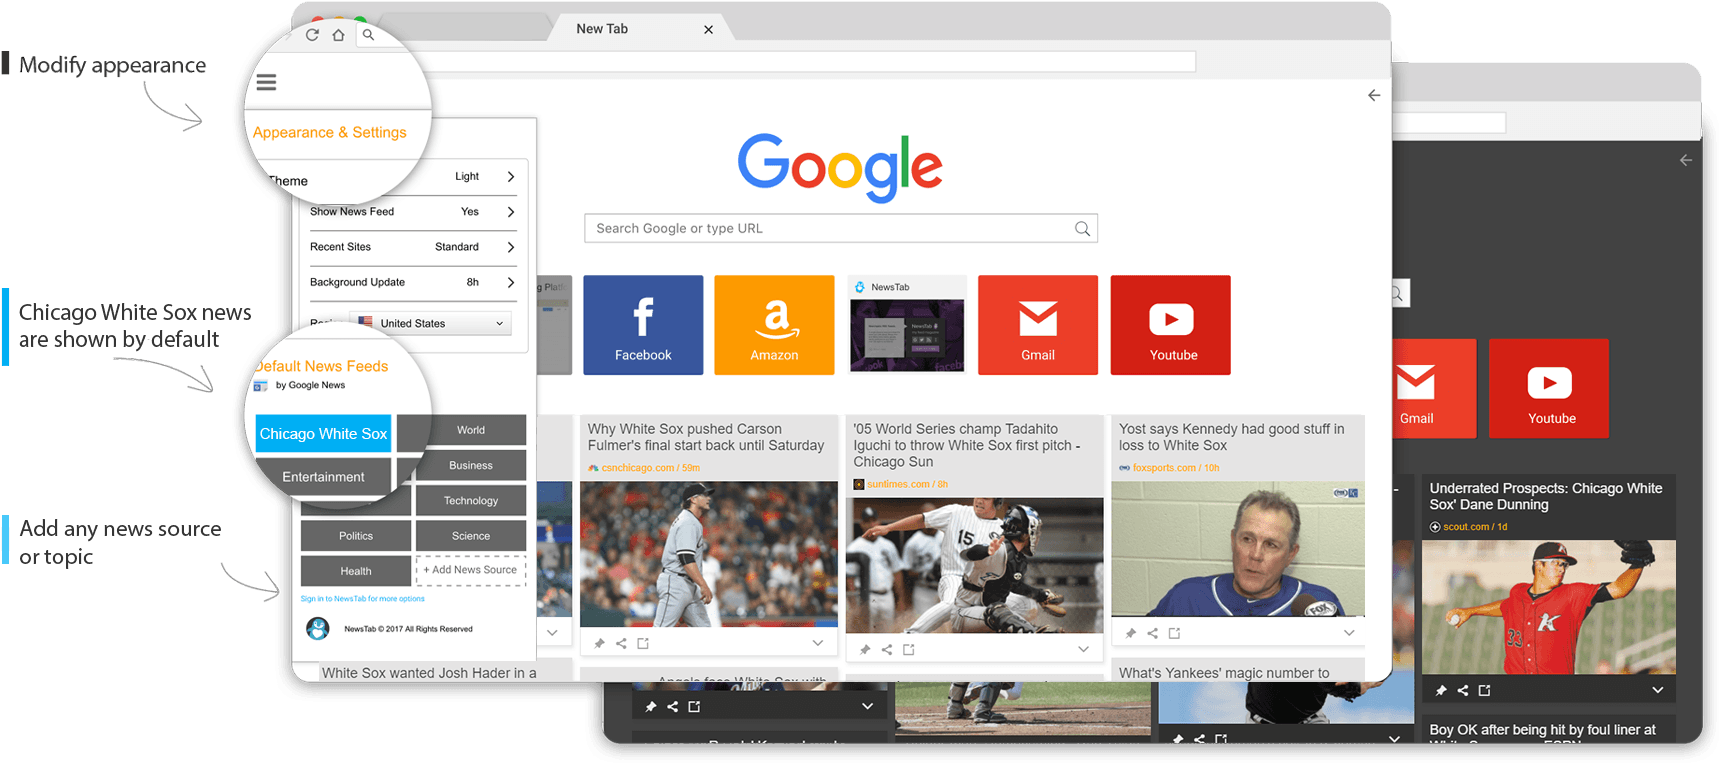Open the Facebook shortcut tile
Screen dimensions: 1719x763
(643, 325)
